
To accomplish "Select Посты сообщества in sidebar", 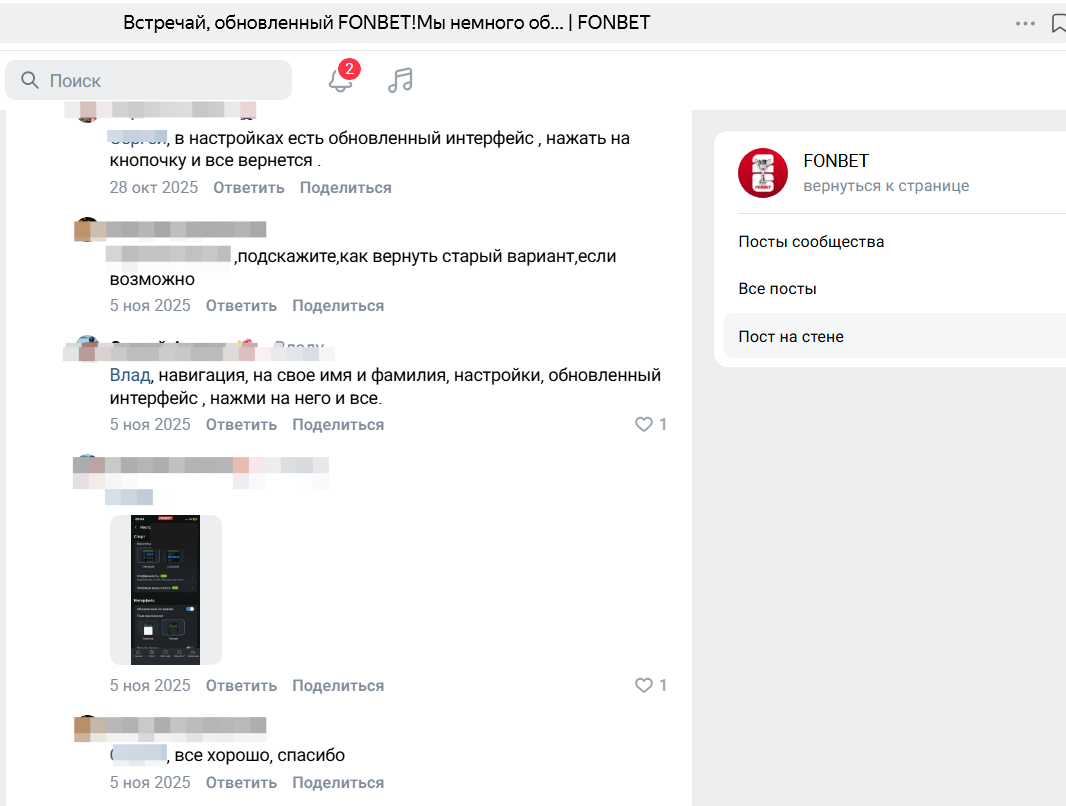I will [811, 242].
